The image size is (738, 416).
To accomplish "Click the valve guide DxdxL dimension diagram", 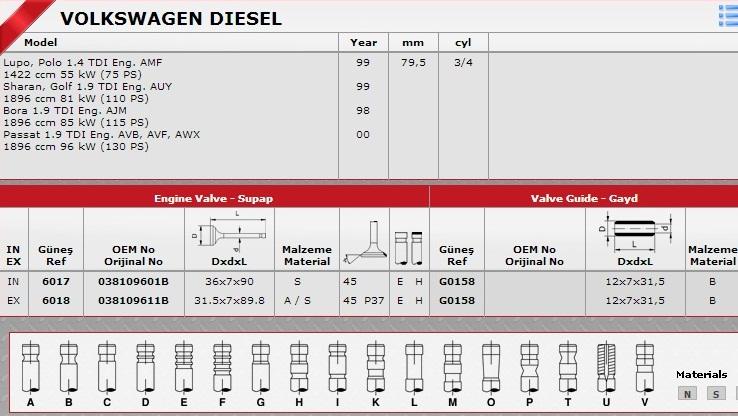I will point(635,232).
